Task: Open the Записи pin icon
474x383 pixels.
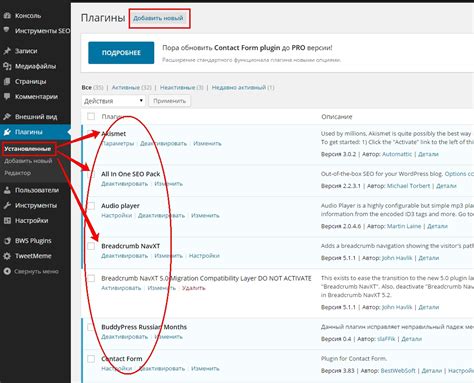Action: tap(7, 51)
